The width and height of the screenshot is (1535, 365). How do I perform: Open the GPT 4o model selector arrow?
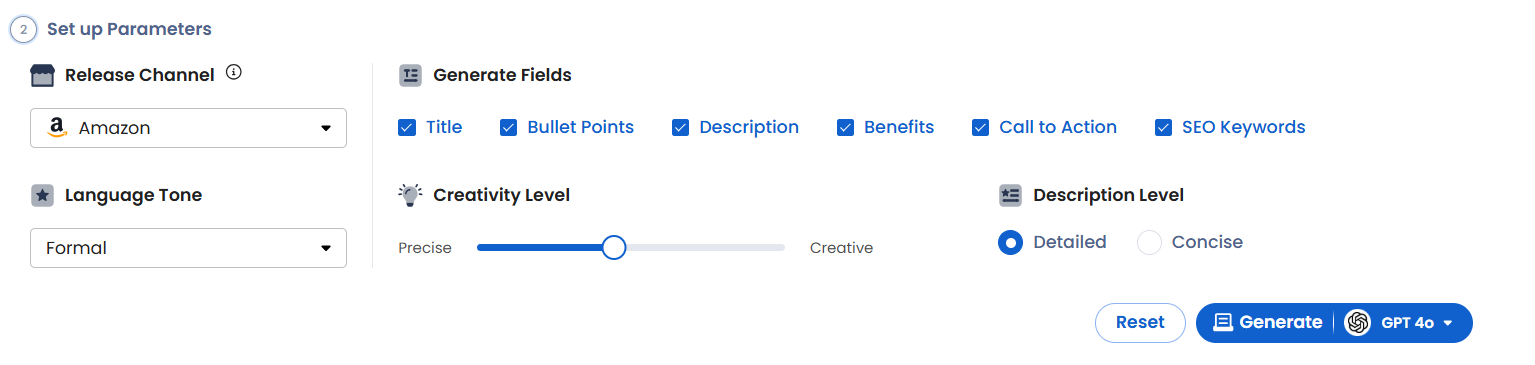(x=1447, y=323)
